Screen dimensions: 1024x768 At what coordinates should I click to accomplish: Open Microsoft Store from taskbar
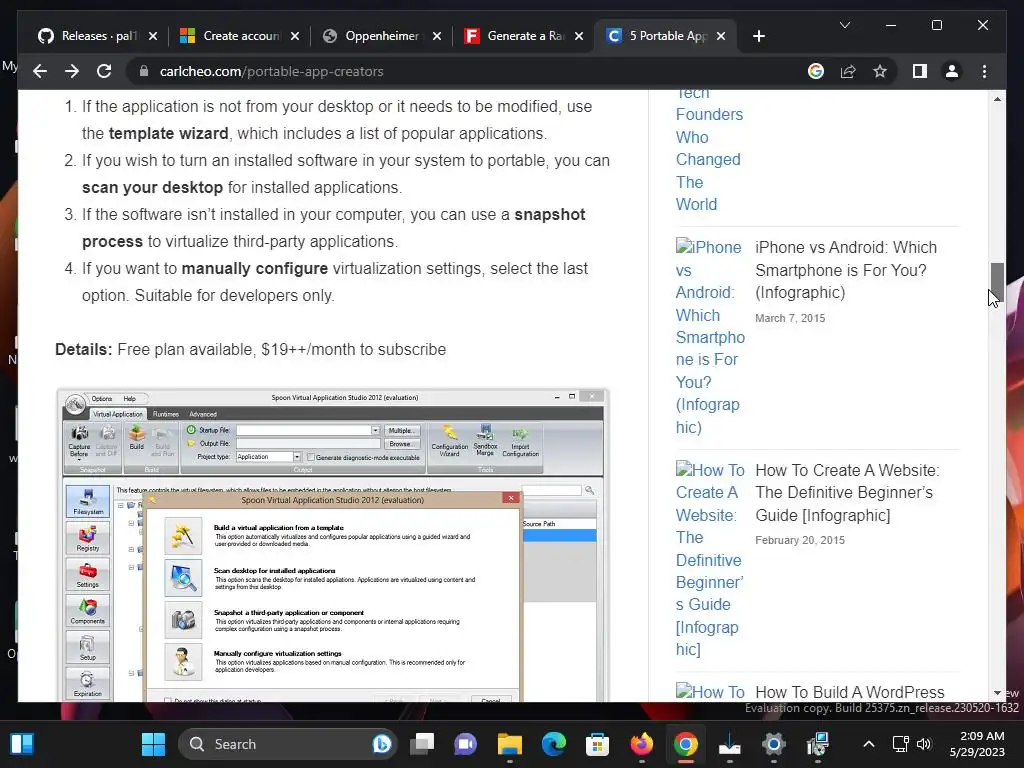(598, 744)
